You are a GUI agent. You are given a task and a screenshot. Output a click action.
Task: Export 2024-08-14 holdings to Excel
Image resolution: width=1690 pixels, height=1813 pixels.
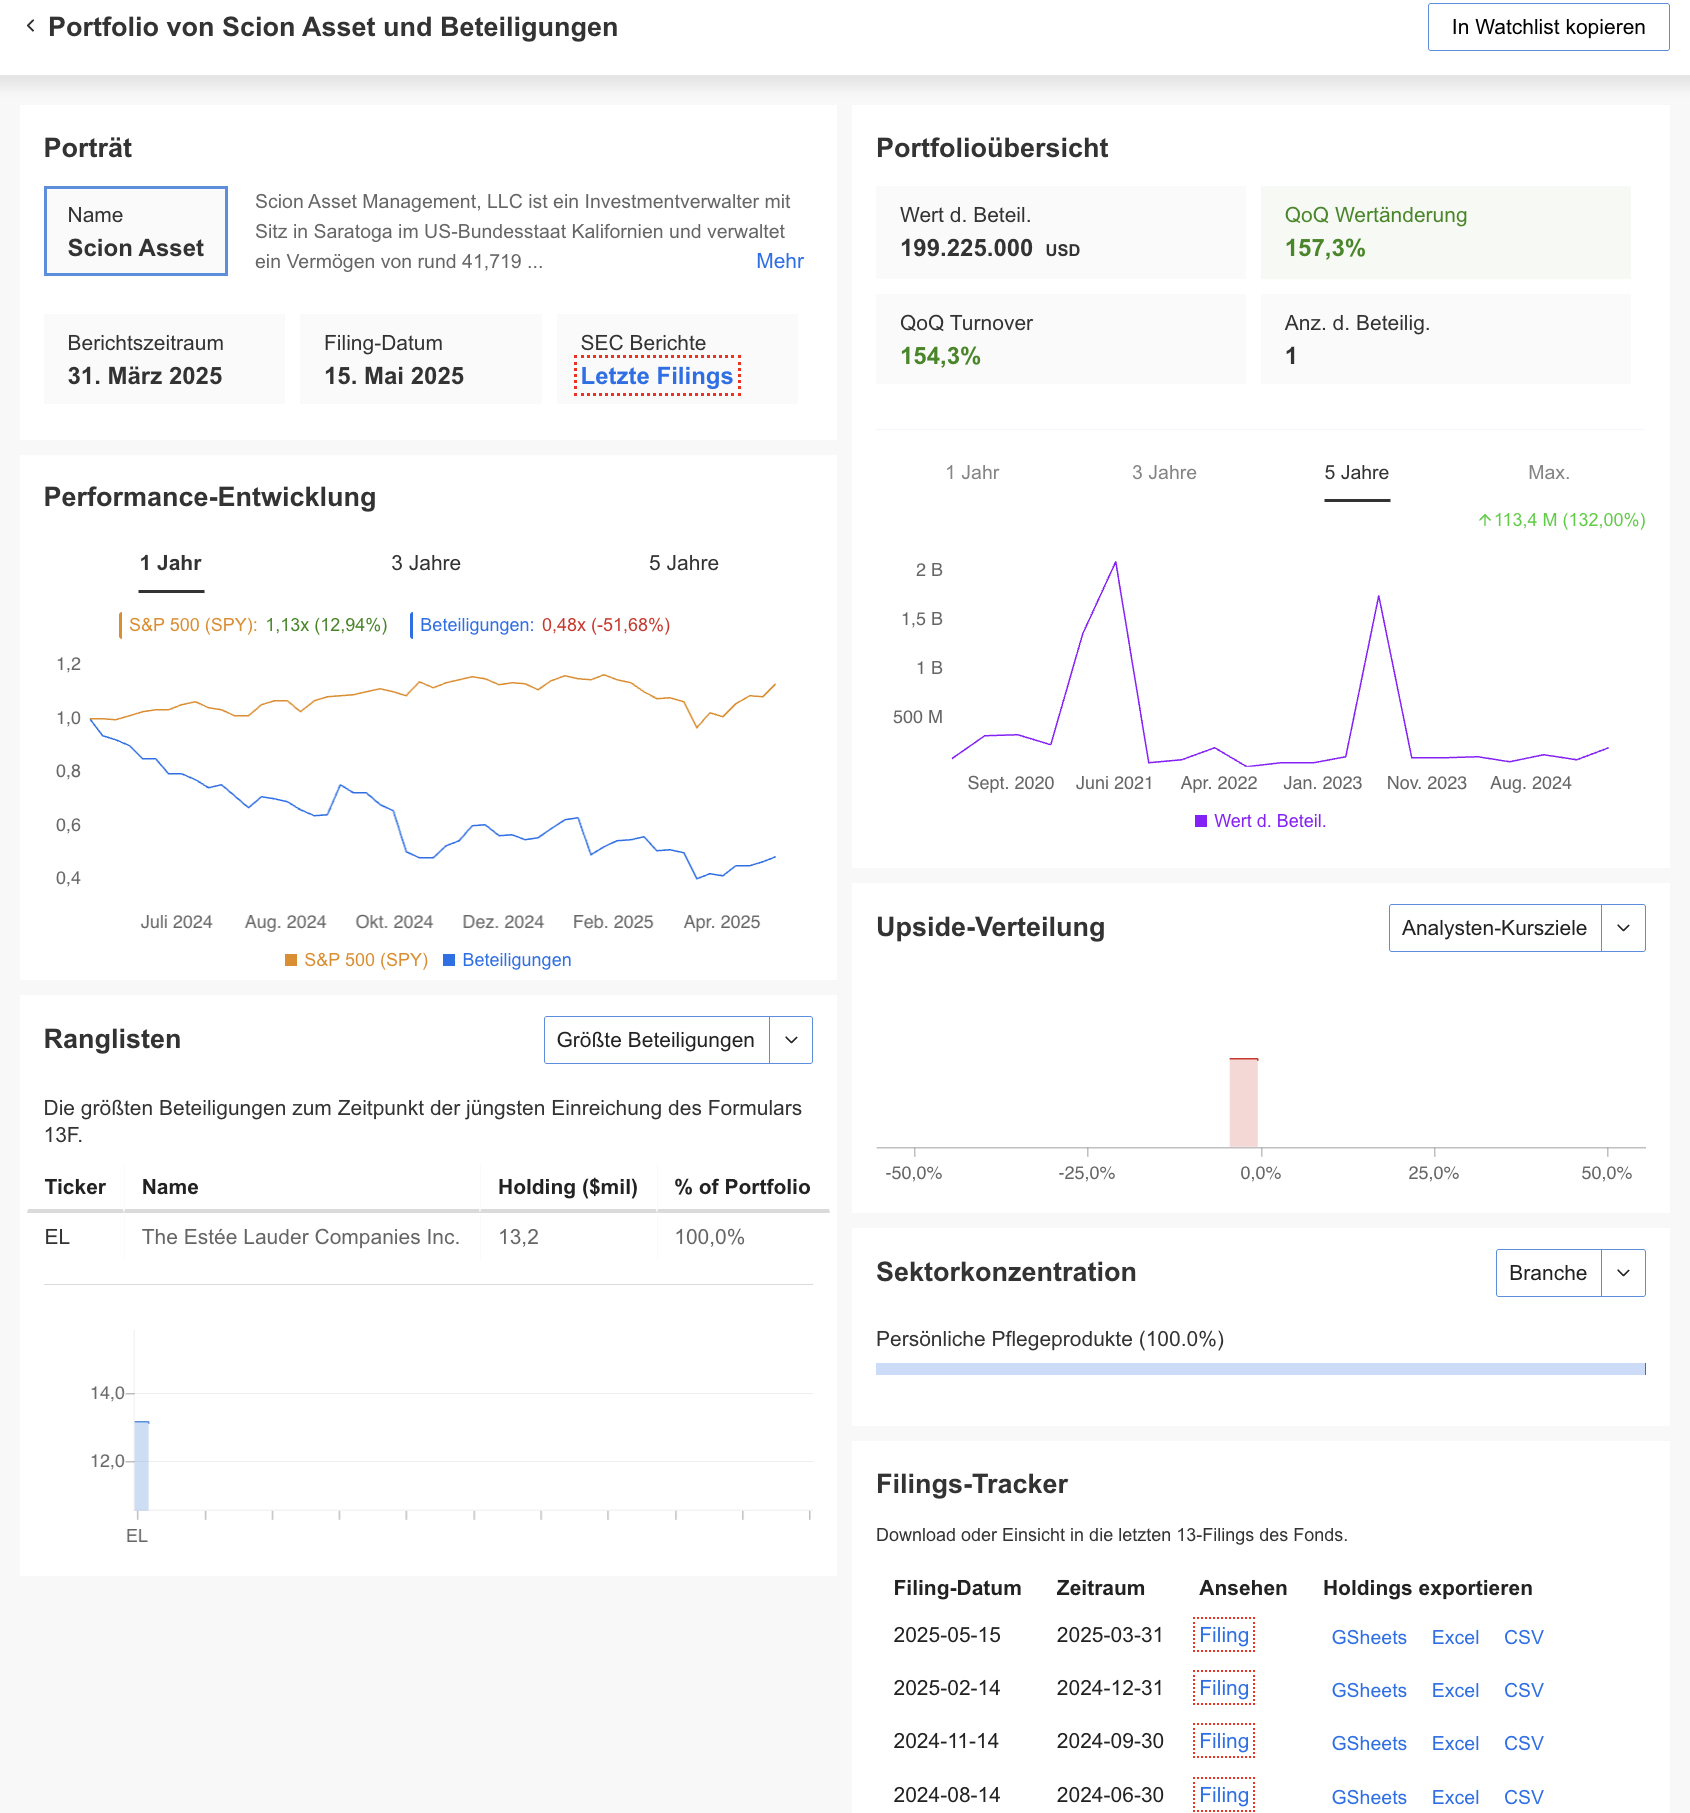point(1455,1797)
